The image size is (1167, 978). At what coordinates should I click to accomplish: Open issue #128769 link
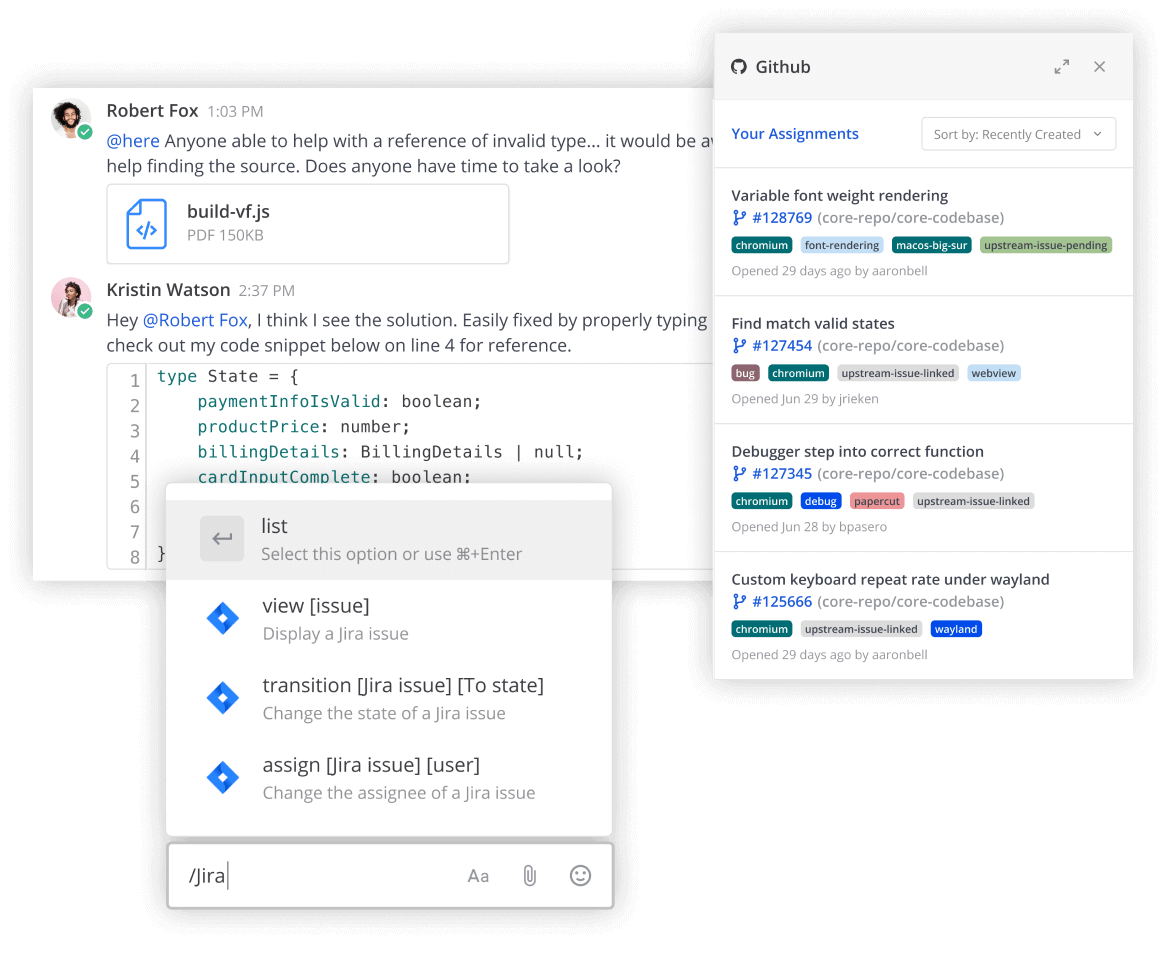[x=781, y=218]
